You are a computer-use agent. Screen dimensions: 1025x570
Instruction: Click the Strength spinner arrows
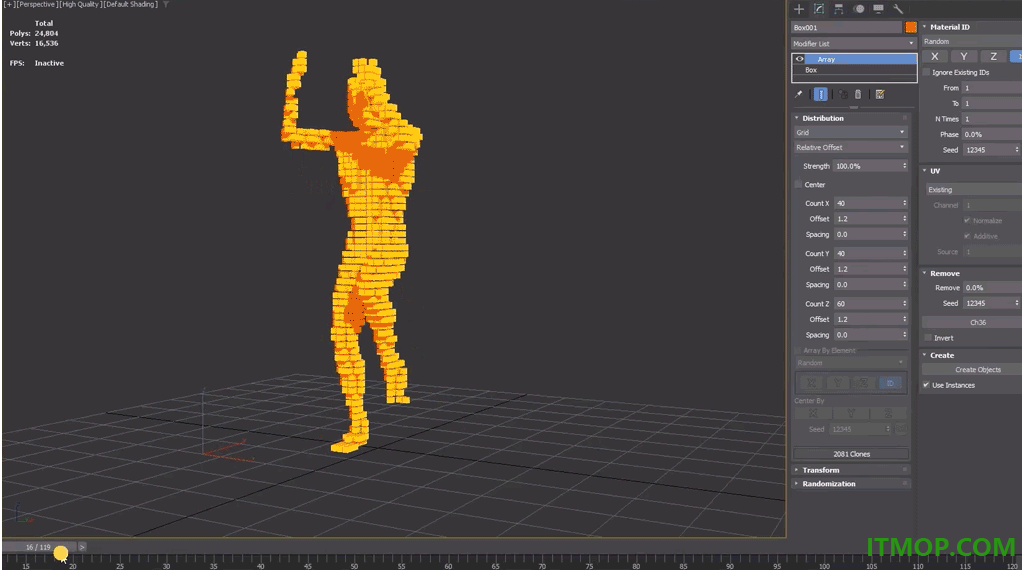[905, 166]
